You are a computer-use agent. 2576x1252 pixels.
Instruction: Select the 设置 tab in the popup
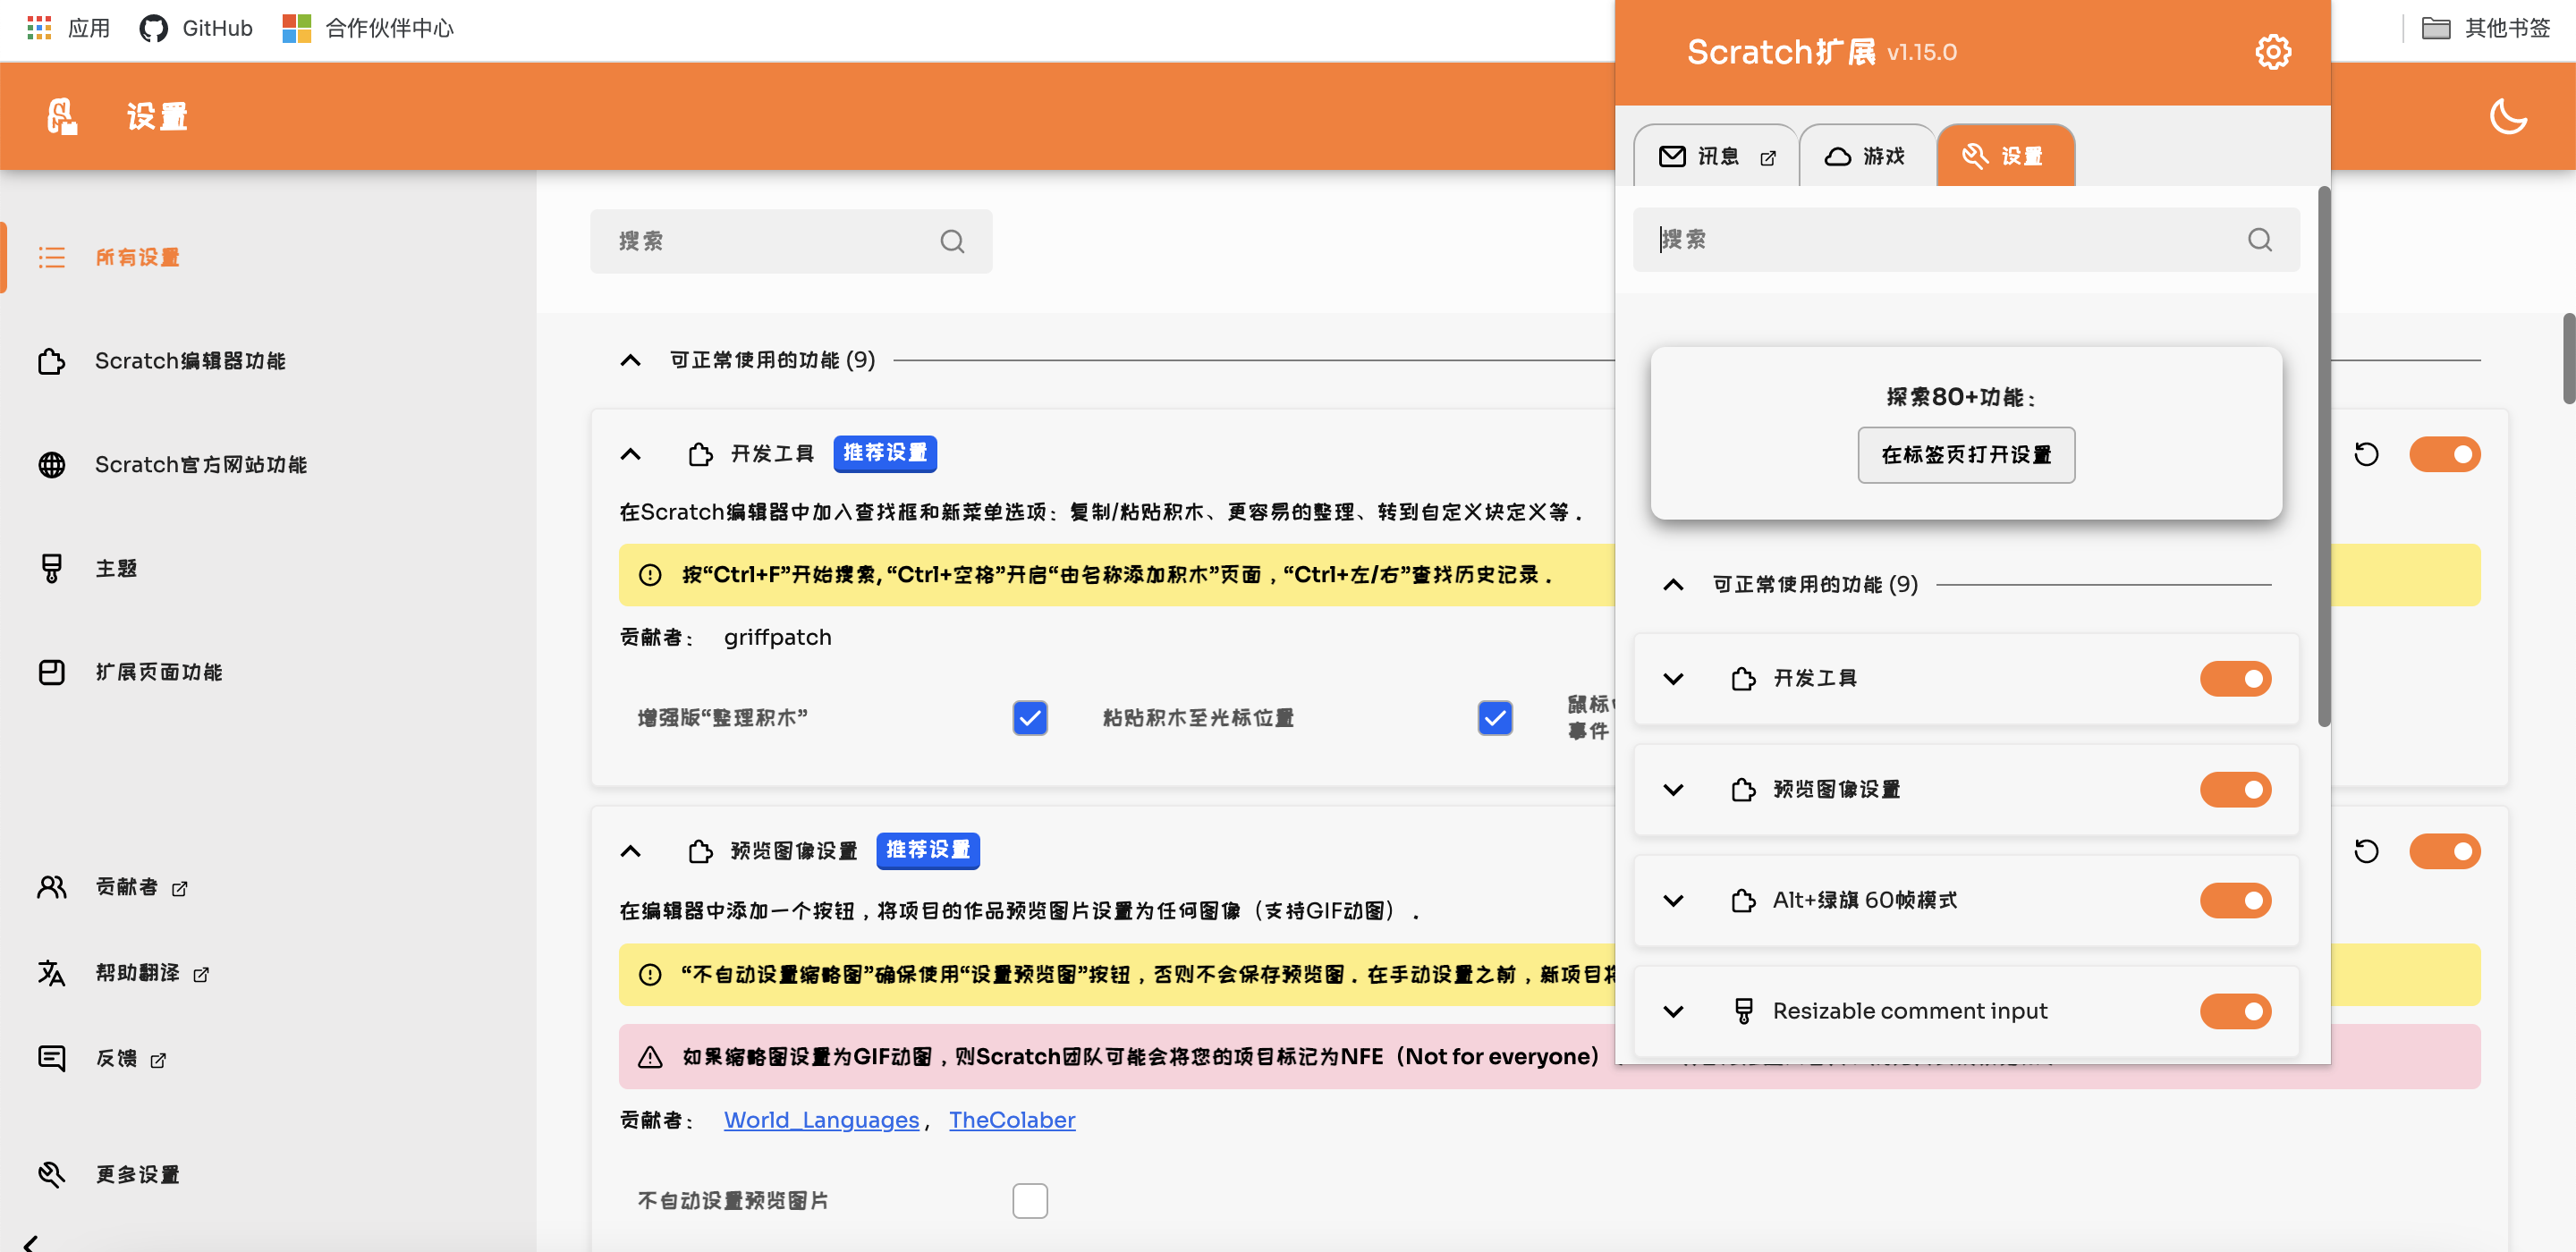tap(2005, 156)
